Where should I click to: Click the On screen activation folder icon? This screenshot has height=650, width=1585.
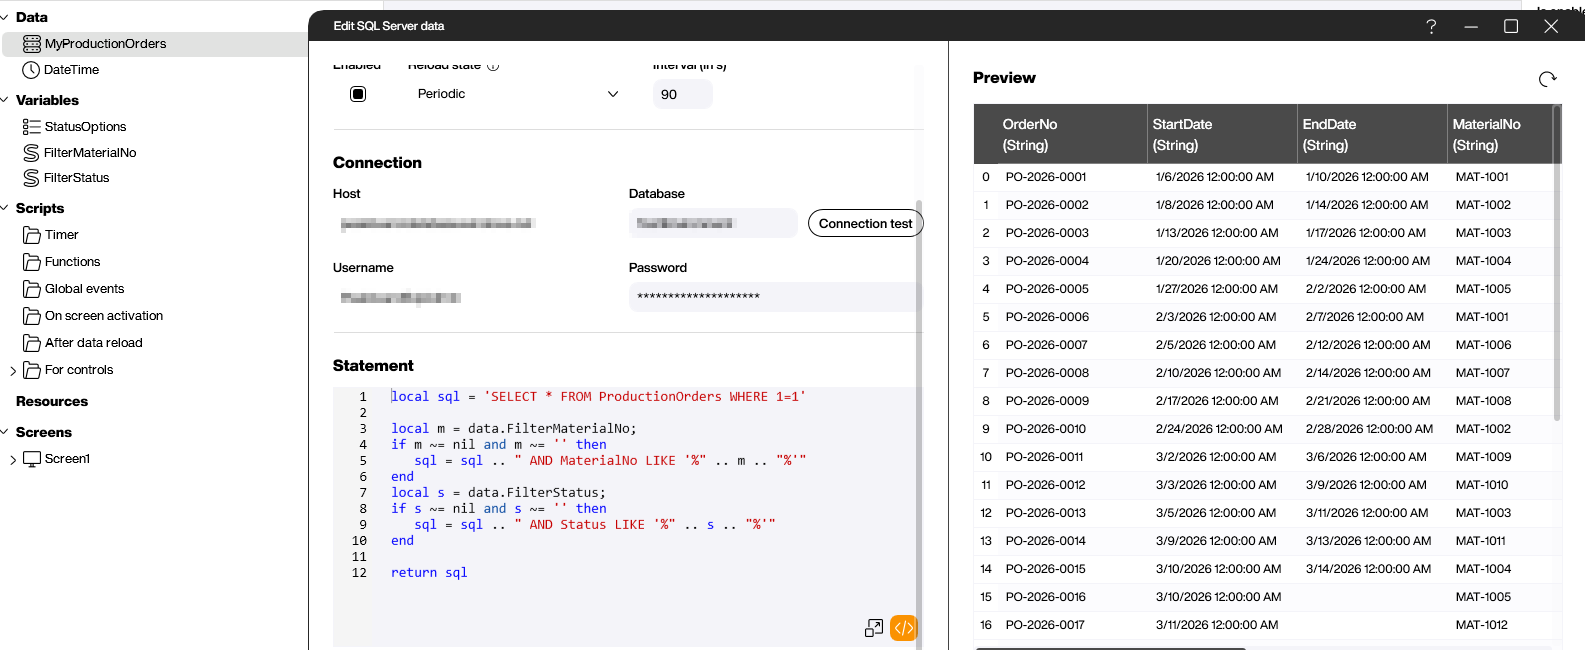[32, 316]
